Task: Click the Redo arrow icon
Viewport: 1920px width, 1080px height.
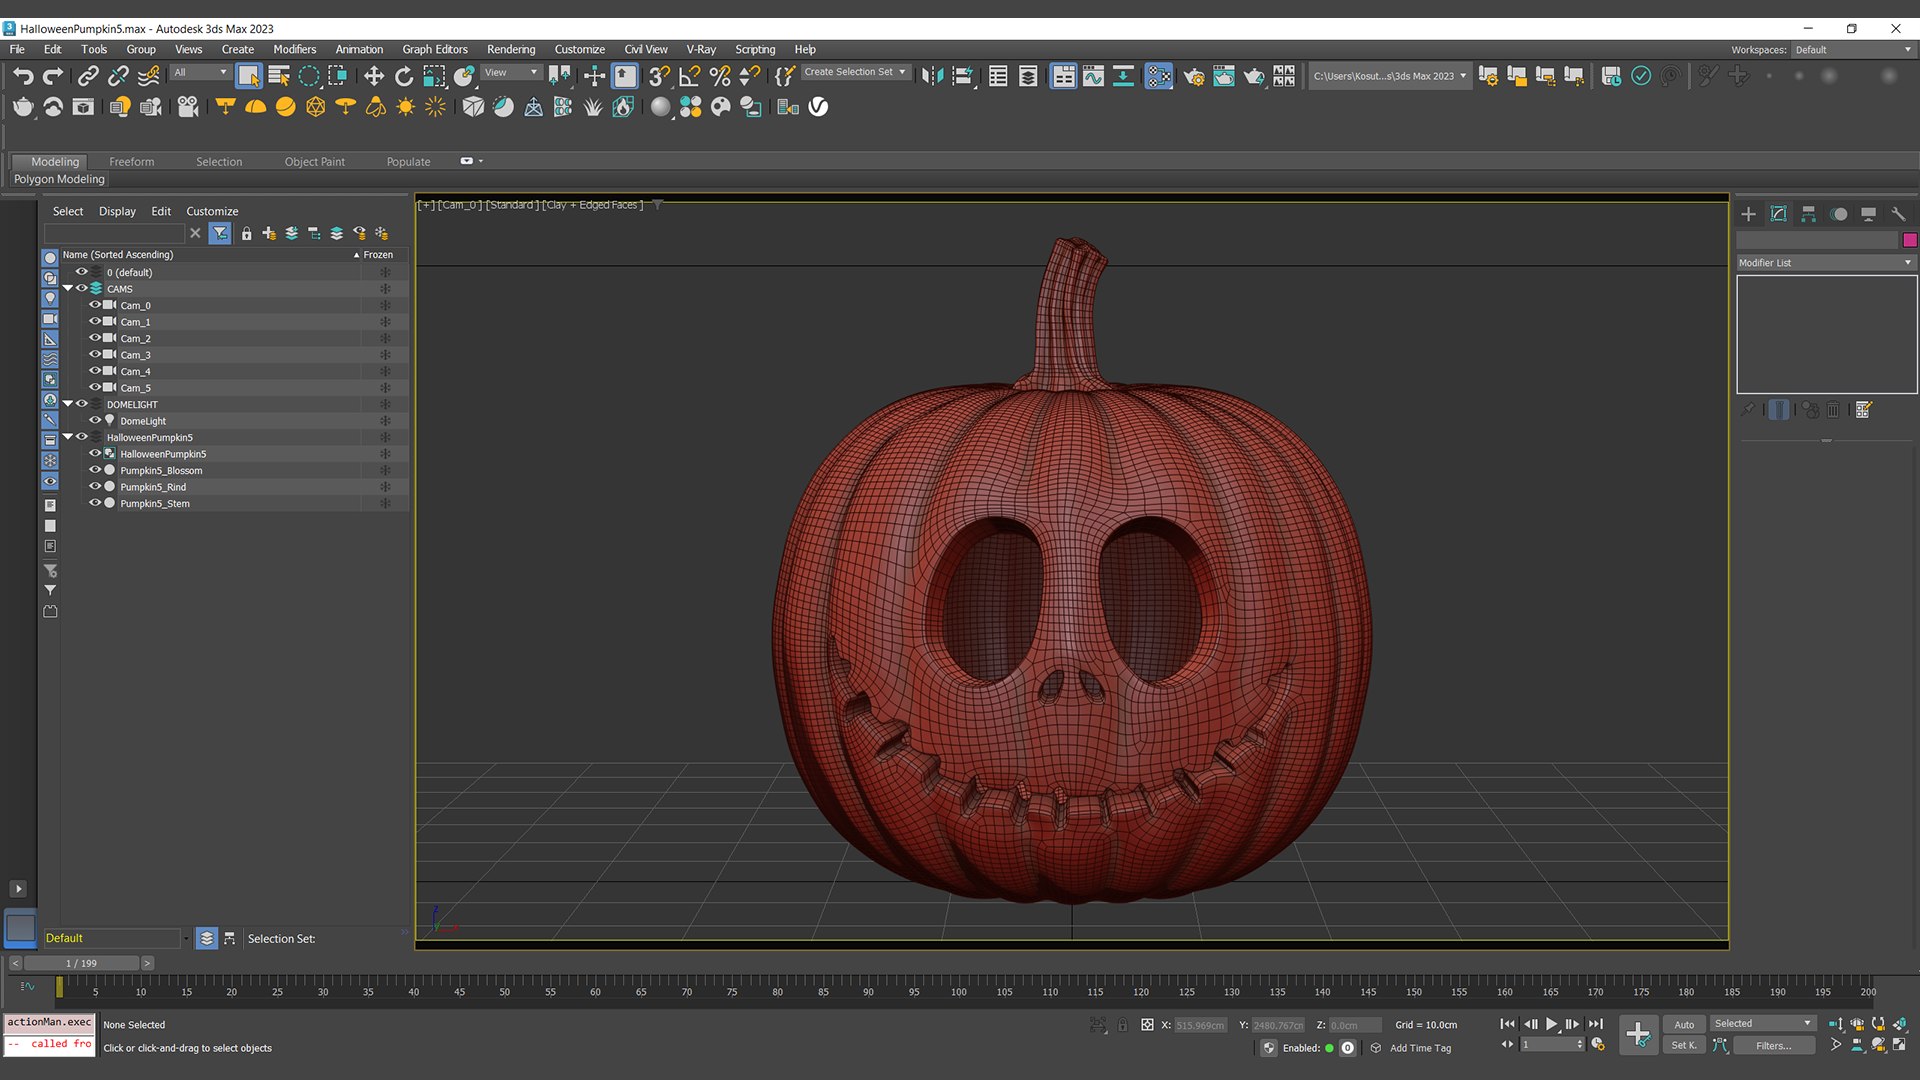Action: (53, 76)
